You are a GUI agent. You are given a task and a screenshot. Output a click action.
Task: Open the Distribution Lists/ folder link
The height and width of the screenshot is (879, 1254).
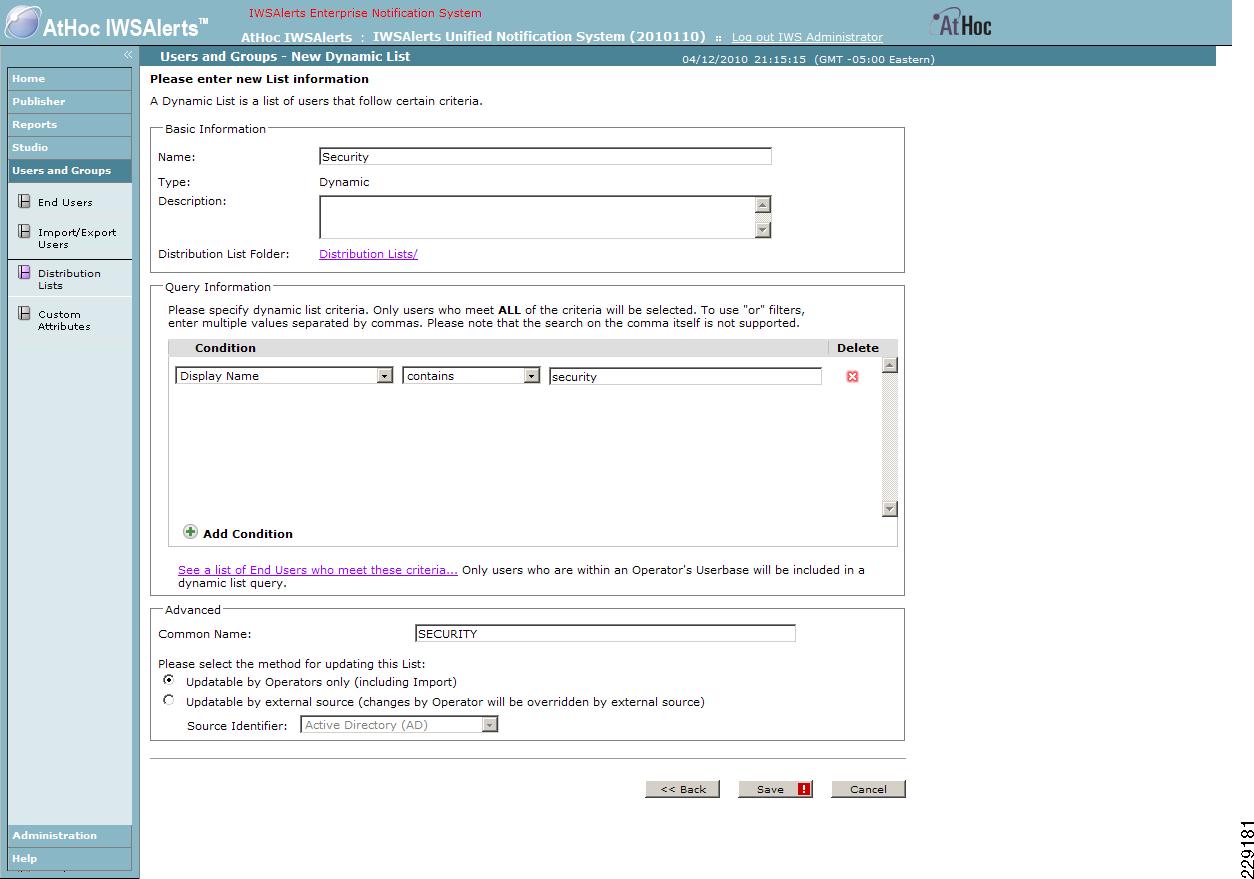[368, 254]
